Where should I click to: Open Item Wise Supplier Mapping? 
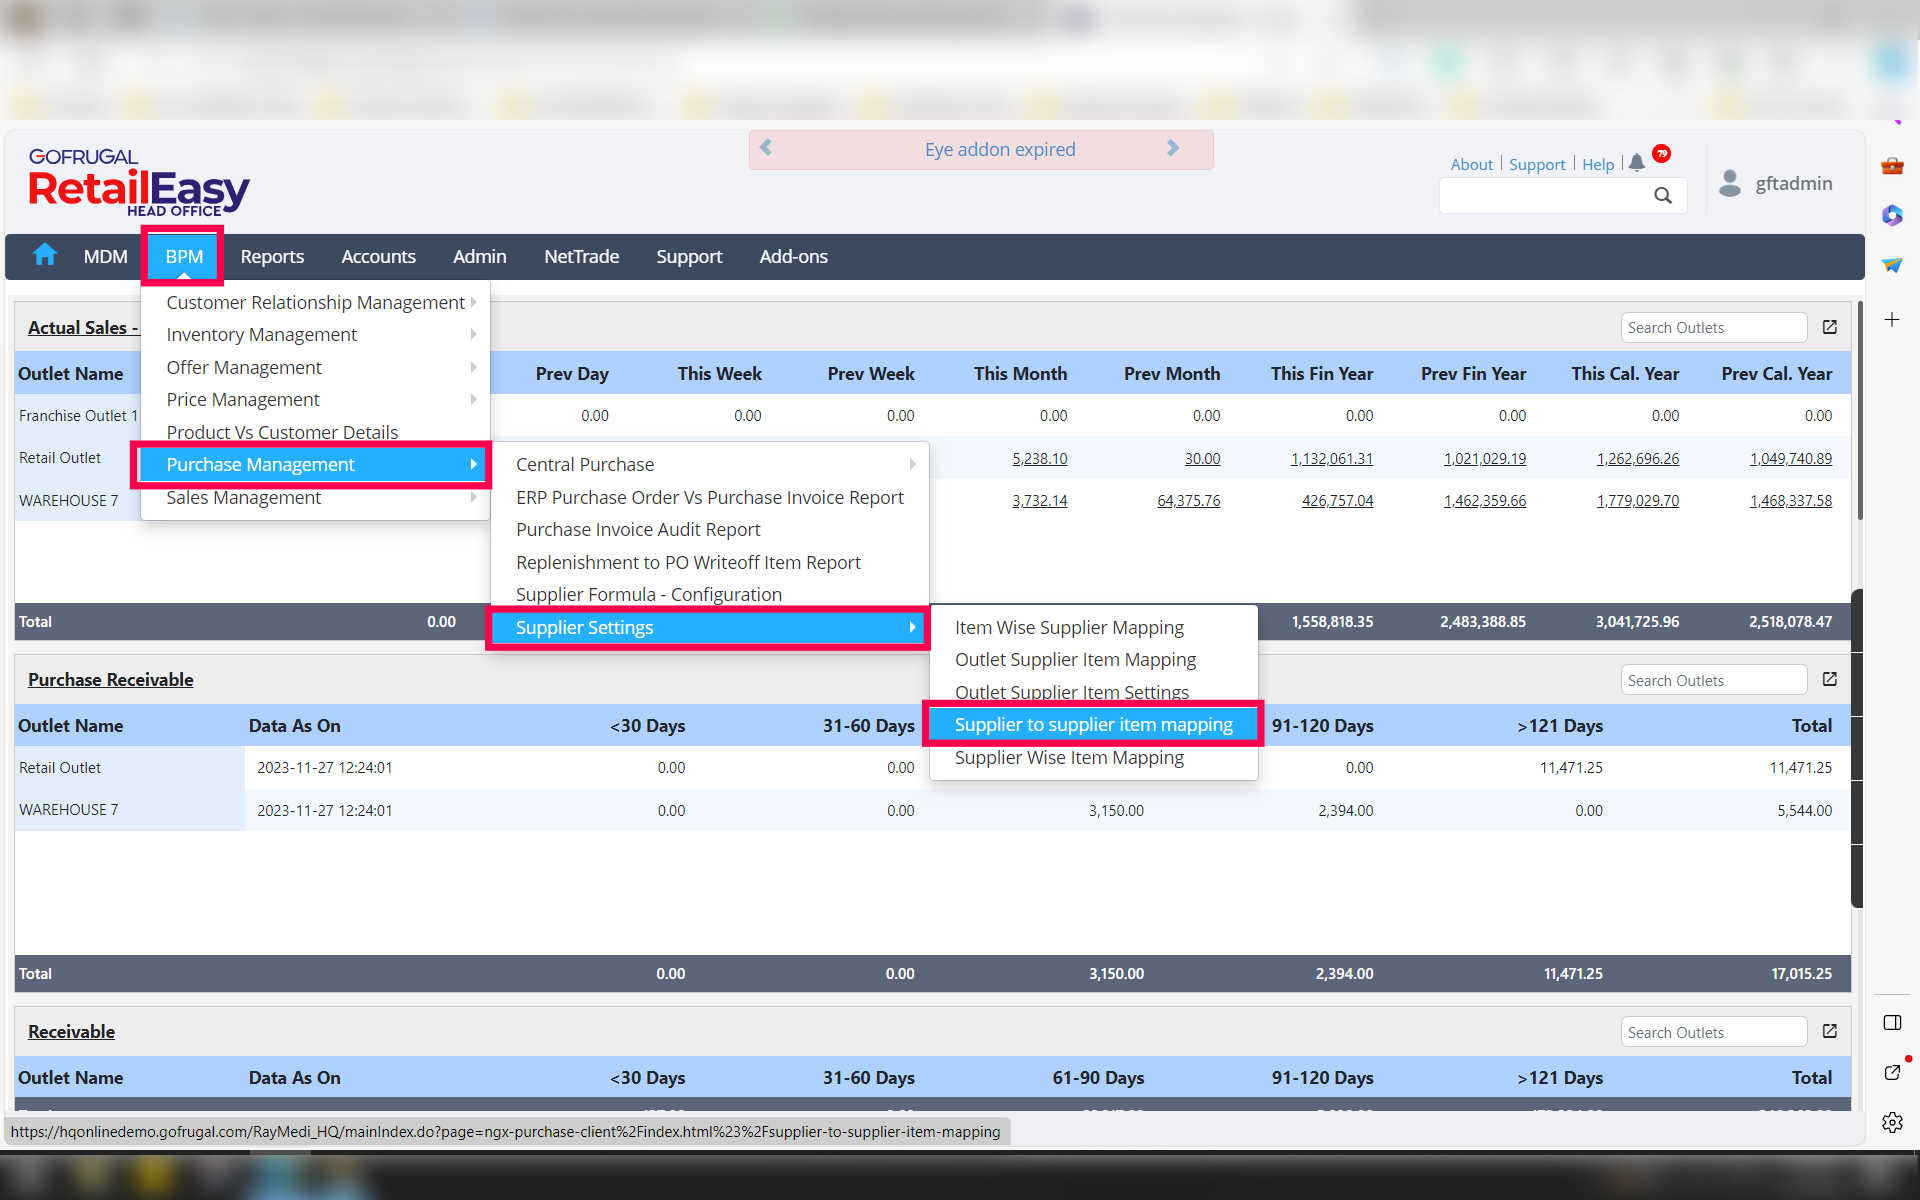click(x=1068, y=627)
